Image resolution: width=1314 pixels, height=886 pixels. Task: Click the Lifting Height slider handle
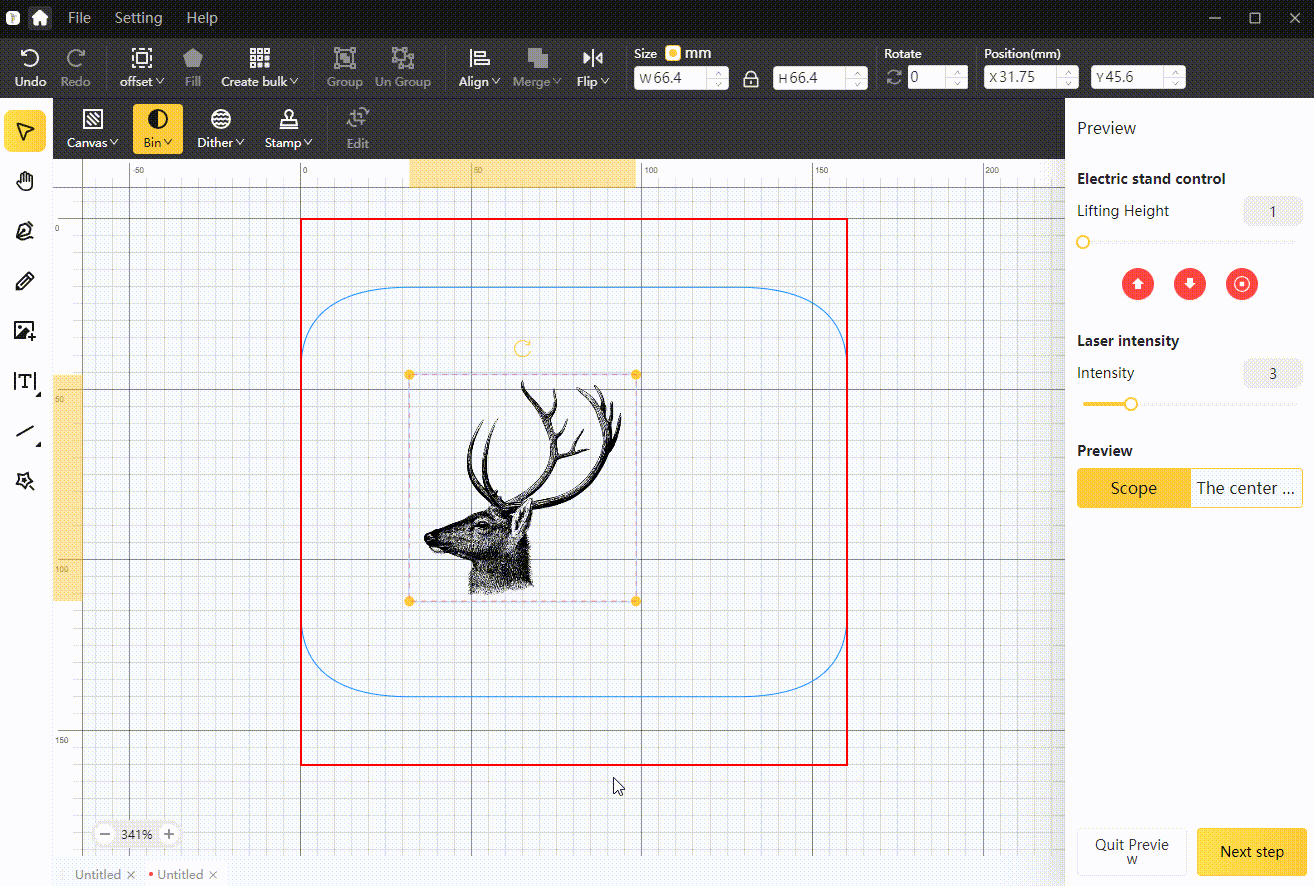pyautogui.click(x=1083, y=242)
